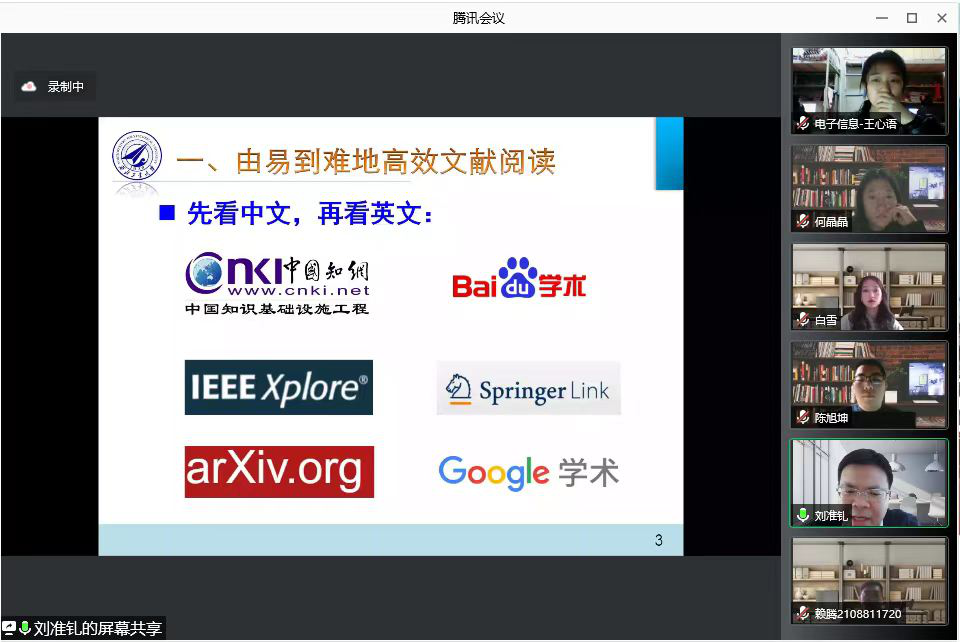Click the cloud recording icon

(x=29, y=87)
